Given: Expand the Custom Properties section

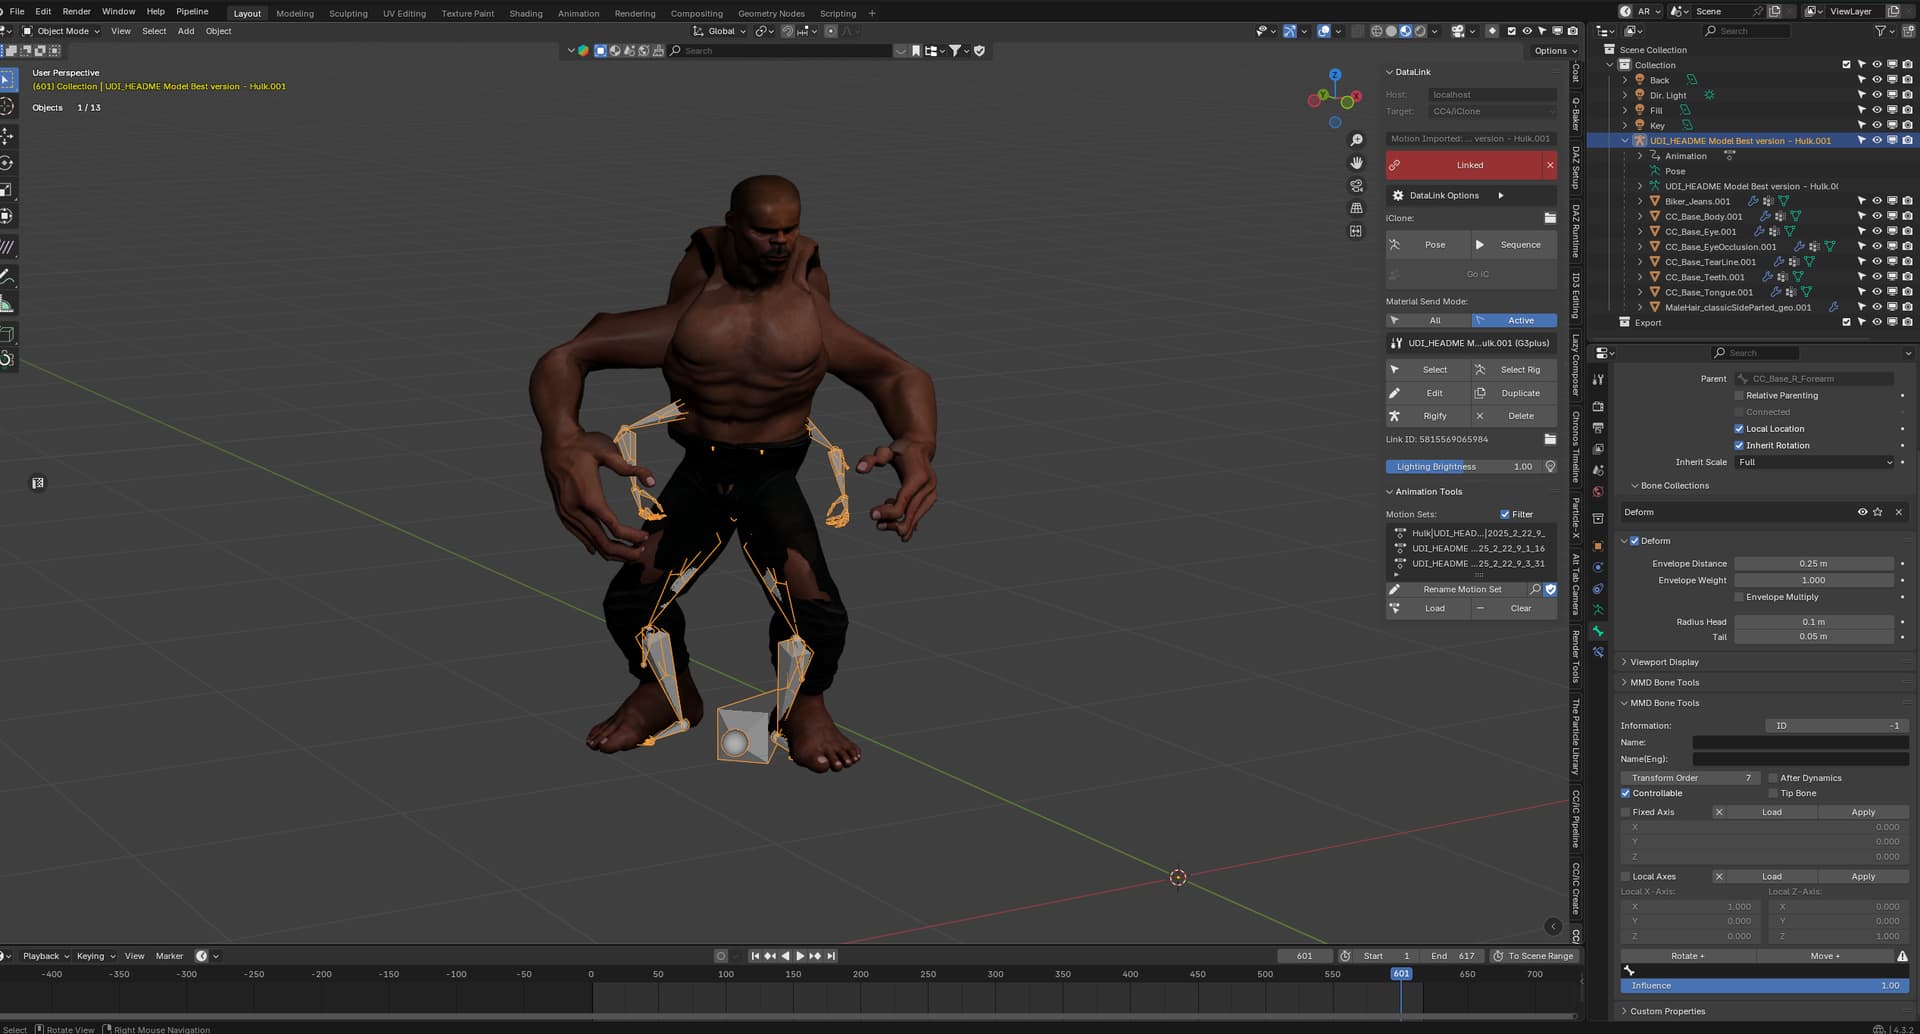Looking at the screenshot, I should pyautogui.click(x=1667, y=1011).
